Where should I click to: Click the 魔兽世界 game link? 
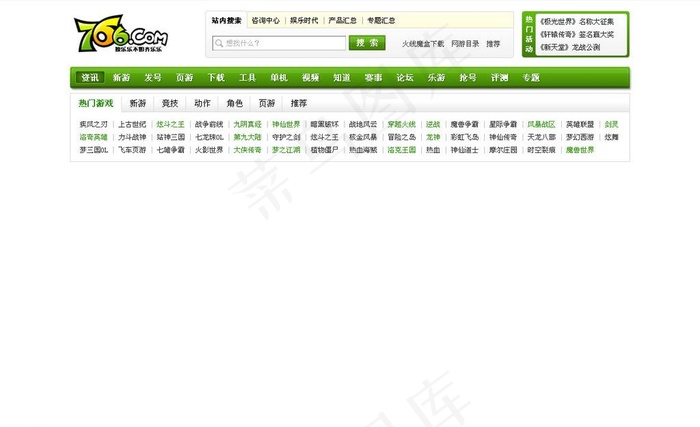(580, 150)
